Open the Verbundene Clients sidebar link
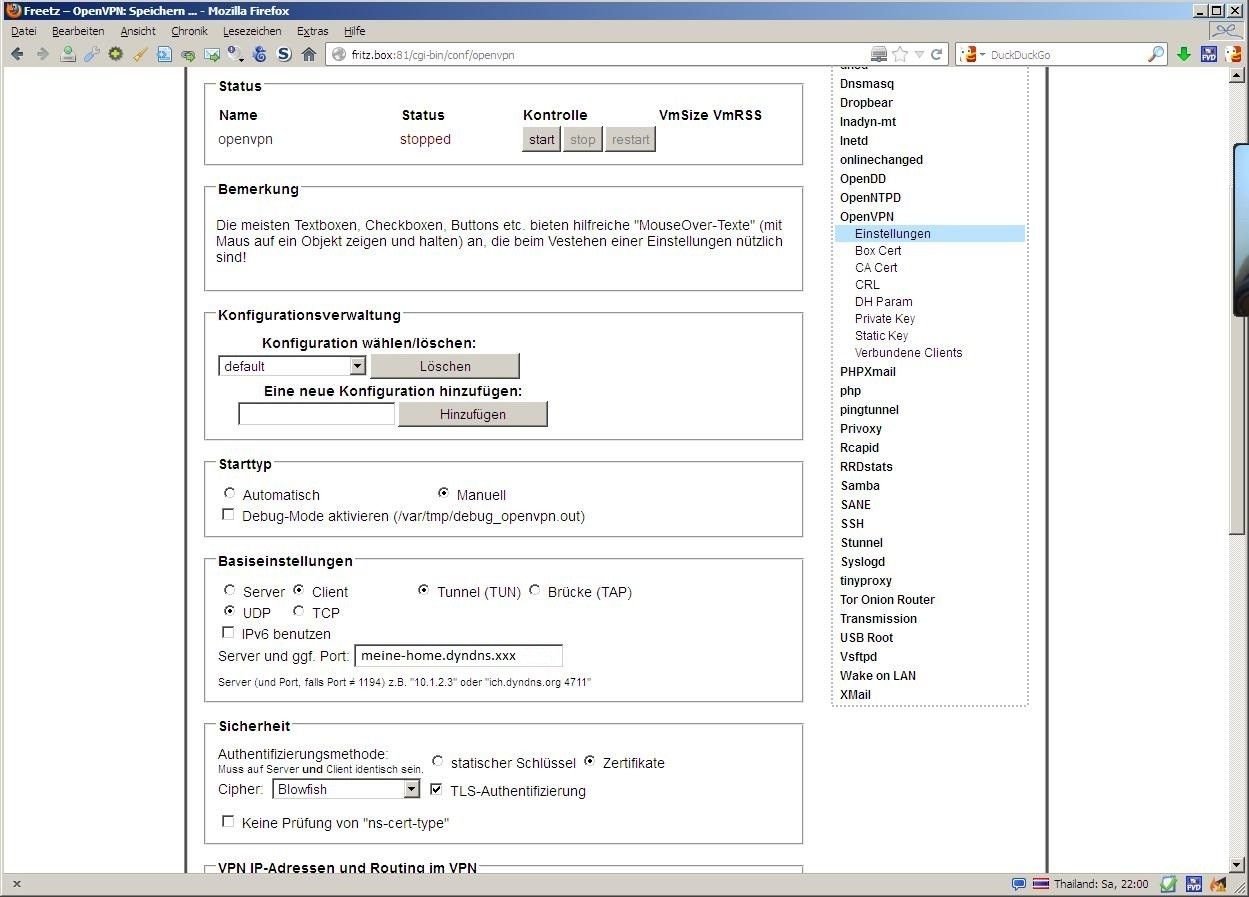Image resolution: width=1249 pixels, height=897 pixels. tap(908, 352)
